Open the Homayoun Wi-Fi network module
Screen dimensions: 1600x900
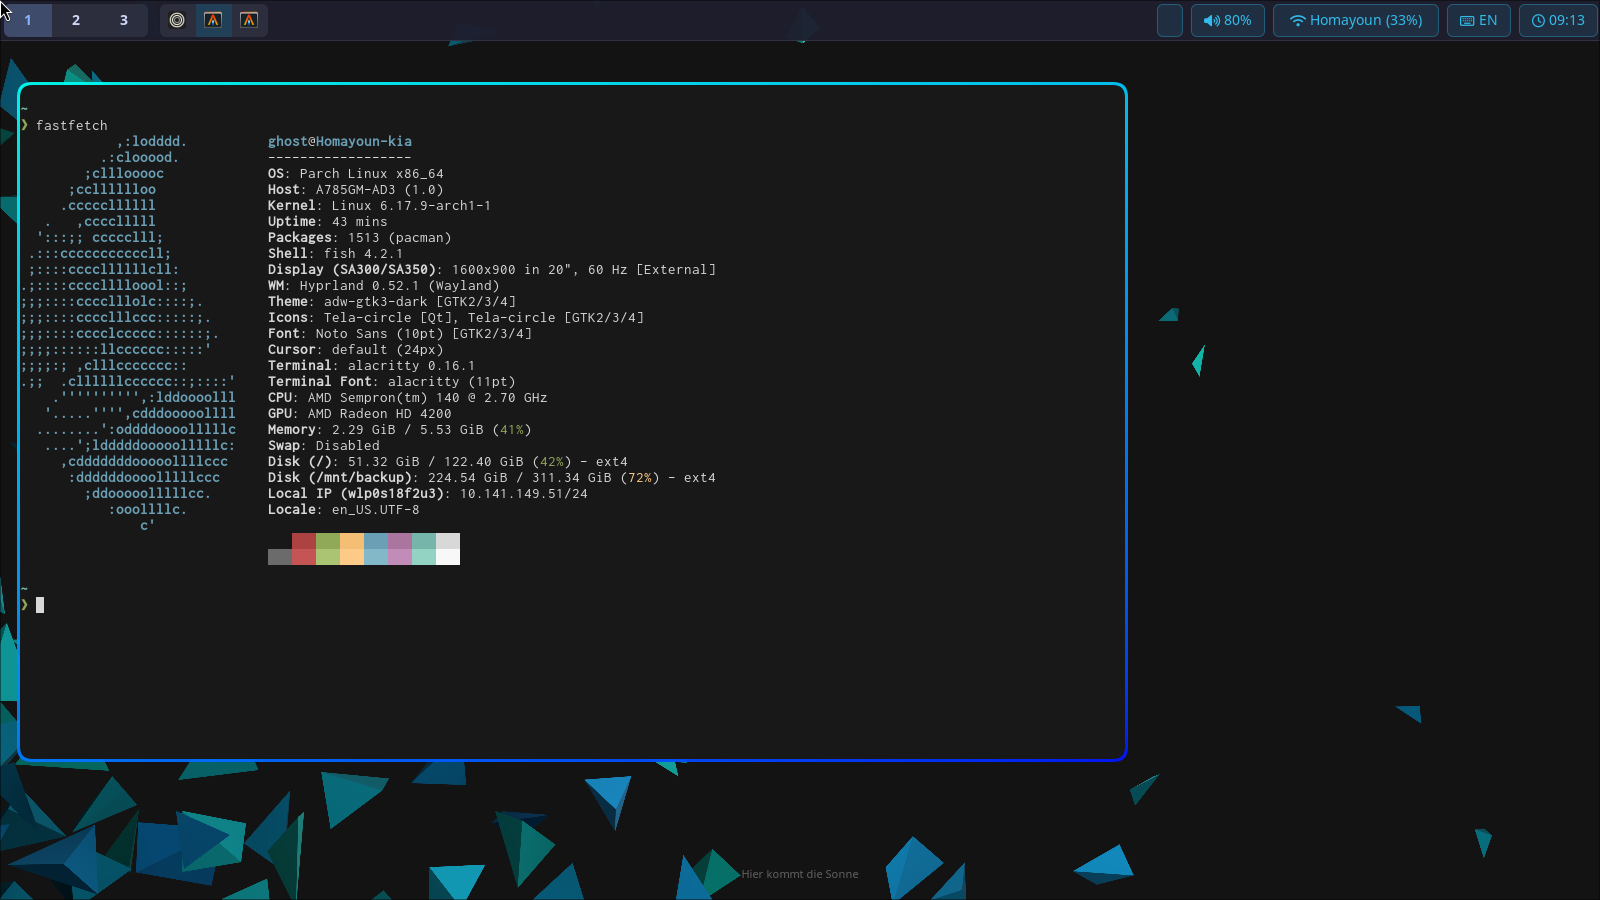[x=1355, y=20]
